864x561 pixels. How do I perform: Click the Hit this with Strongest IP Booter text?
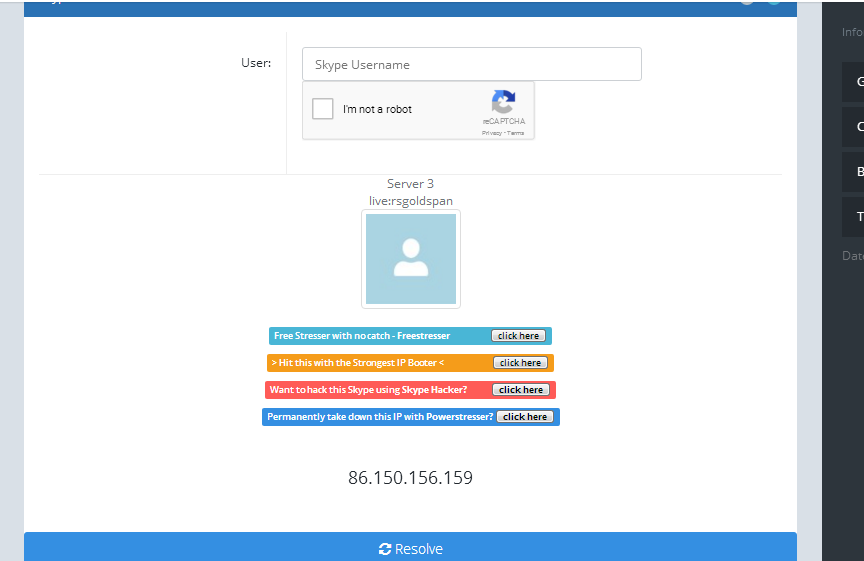click(x=358, y=363)
